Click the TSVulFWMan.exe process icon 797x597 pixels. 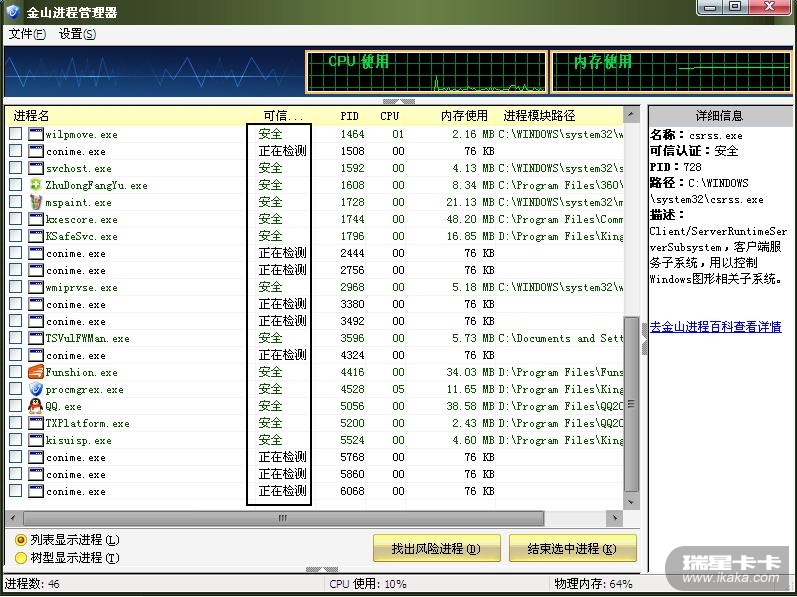(x=36, y=338)
